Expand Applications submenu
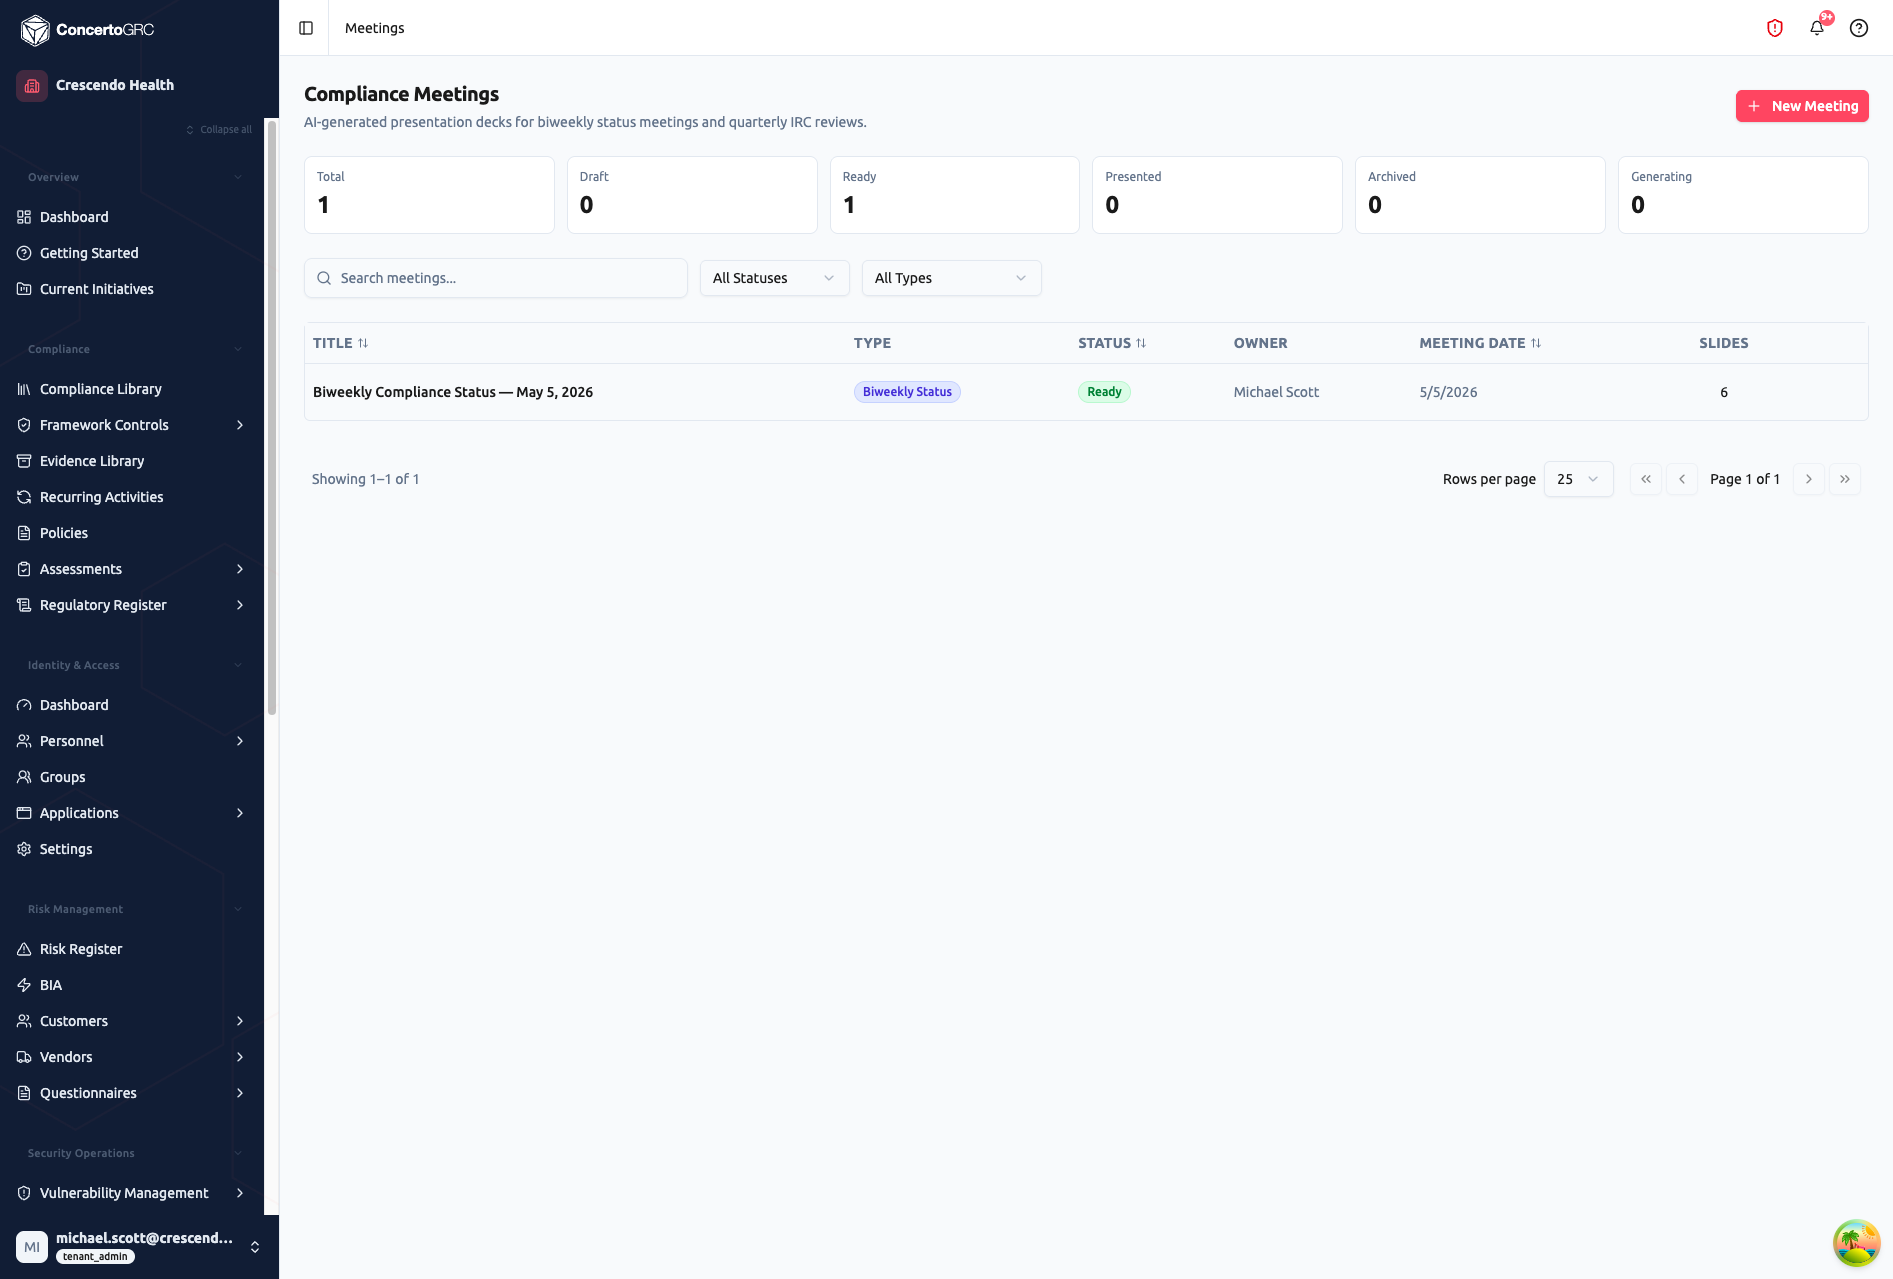The width and height of the screenshot is (1893, 1279). (x=240, y=813)
